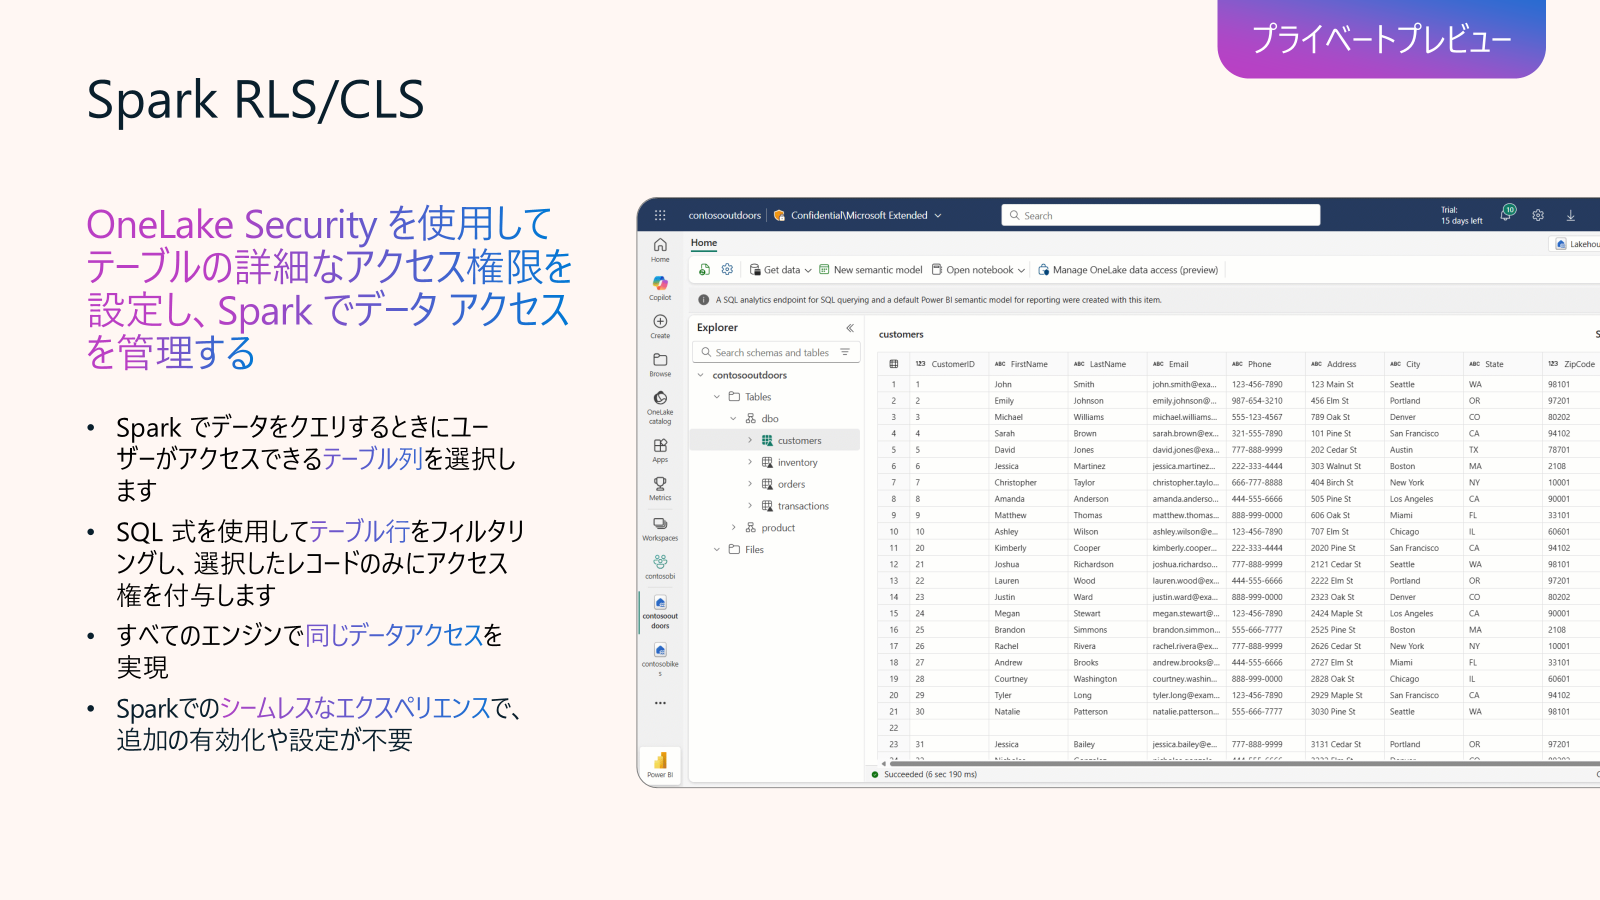The height and width of the screenshot is (900, 1600).
Task: Click Search schemas and tables field
Action: pyautogui.click(x=776, y=352)
